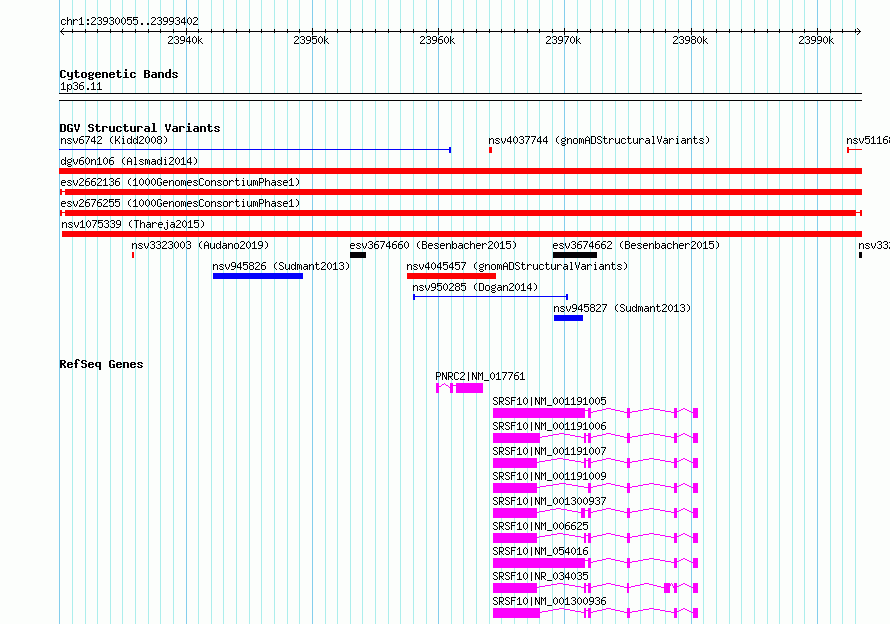
Task: Open SRSF10|NM_001191009 transcript label
Action: 549,476
